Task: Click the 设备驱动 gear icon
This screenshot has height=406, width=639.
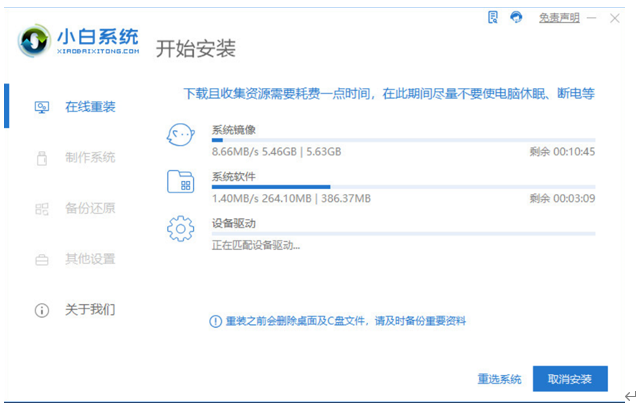Action: [x=181, y=229]
